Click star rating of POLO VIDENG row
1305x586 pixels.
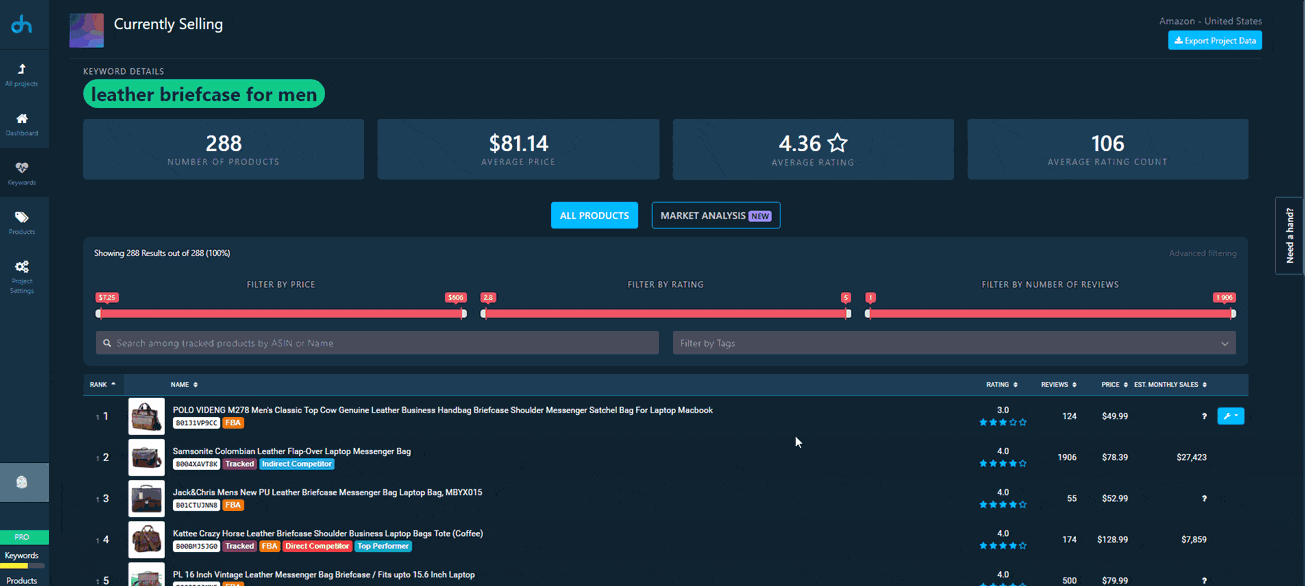tap(1003, 422)
